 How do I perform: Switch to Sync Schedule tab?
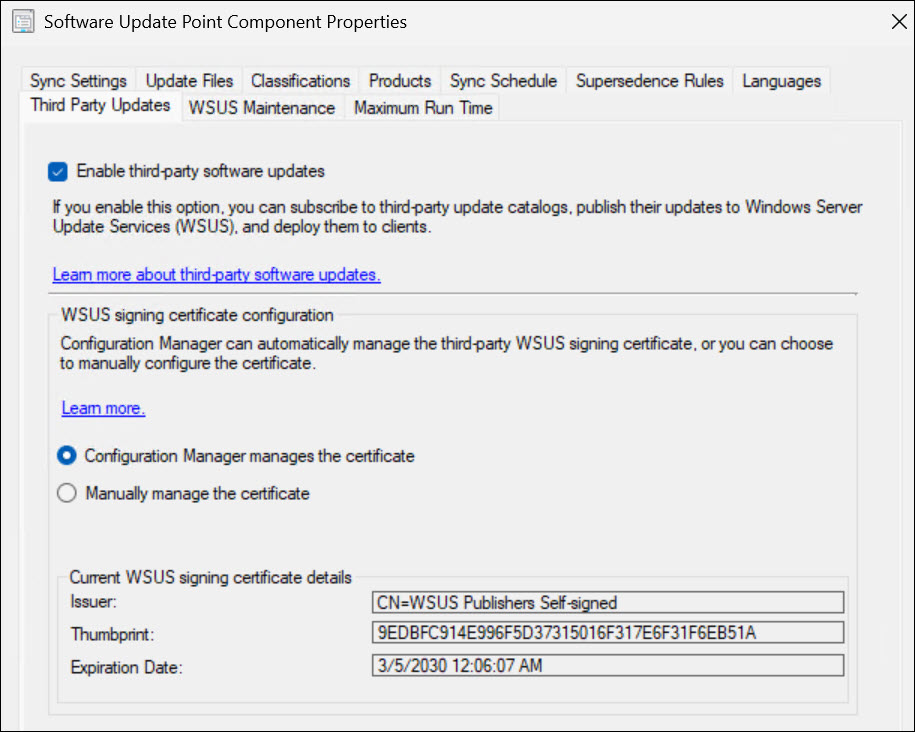click(x=503, y=81)
